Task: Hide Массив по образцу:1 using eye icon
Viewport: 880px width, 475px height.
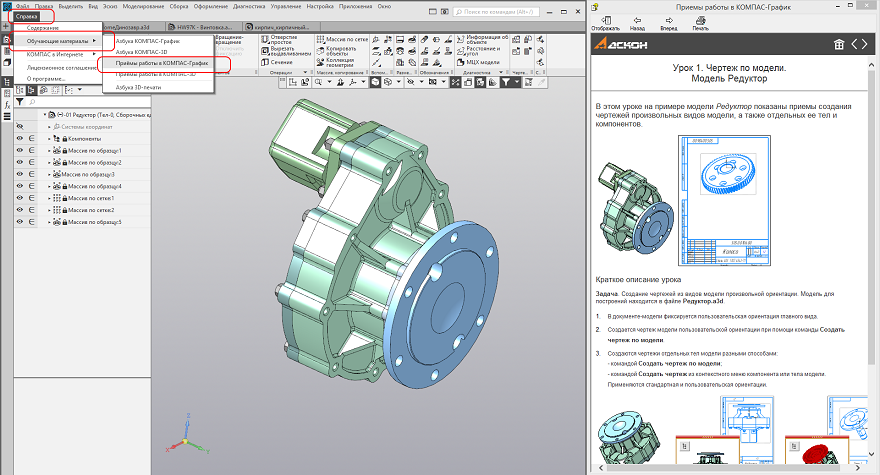Action: click(20, 150)
